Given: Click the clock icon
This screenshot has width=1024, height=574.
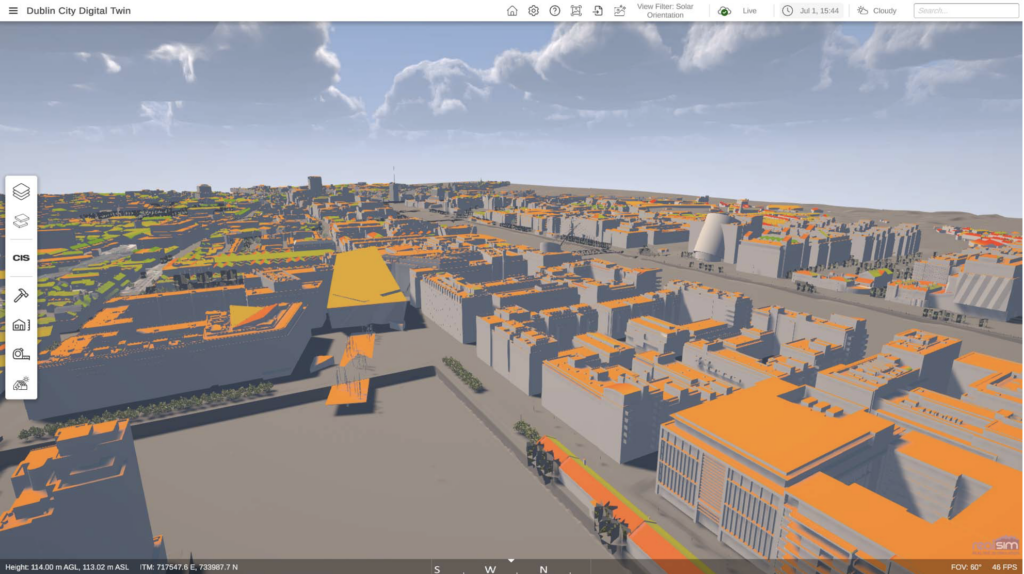Looking at the screenshot, I should pyautogui.click(x=788, y=11).
